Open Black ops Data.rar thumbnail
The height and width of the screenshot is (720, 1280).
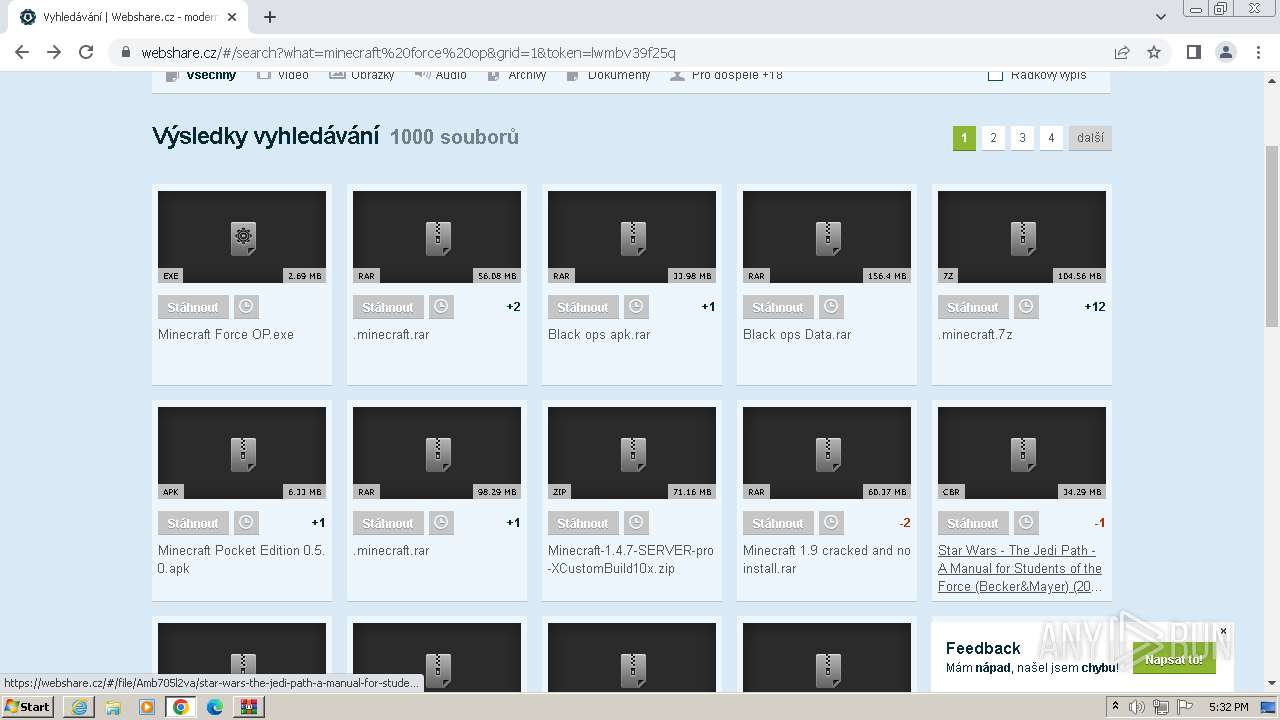point(827,237)
